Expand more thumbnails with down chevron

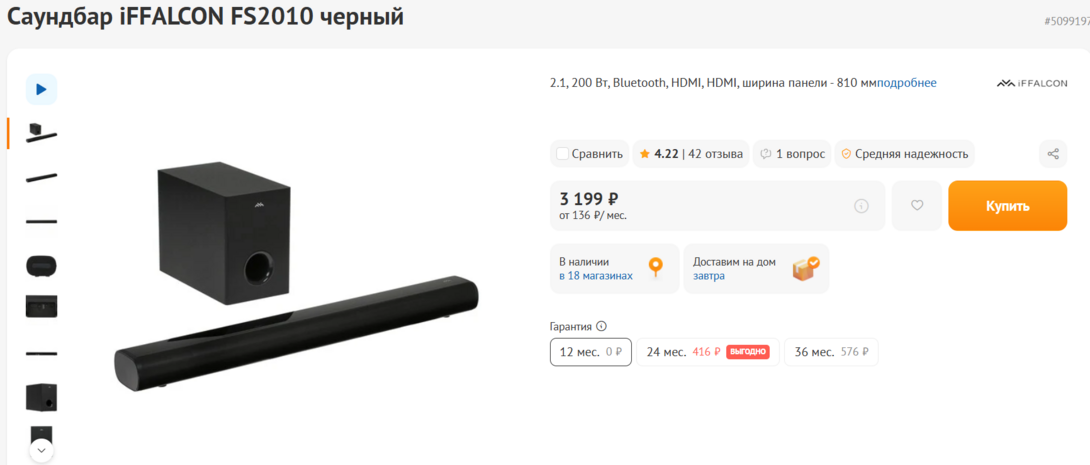click(41, 450)
